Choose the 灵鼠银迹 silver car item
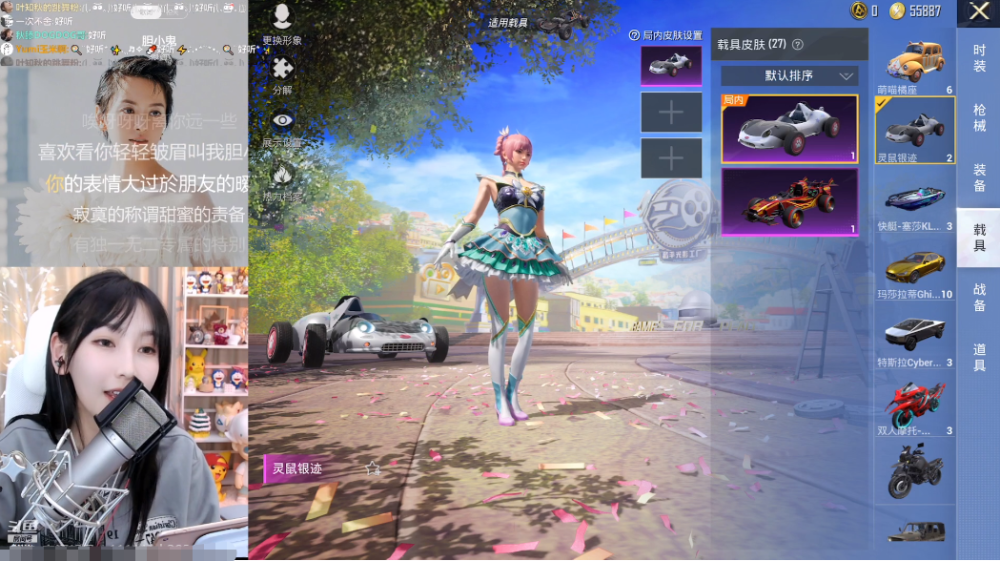1000x561 pixels. tap(915, 130)
